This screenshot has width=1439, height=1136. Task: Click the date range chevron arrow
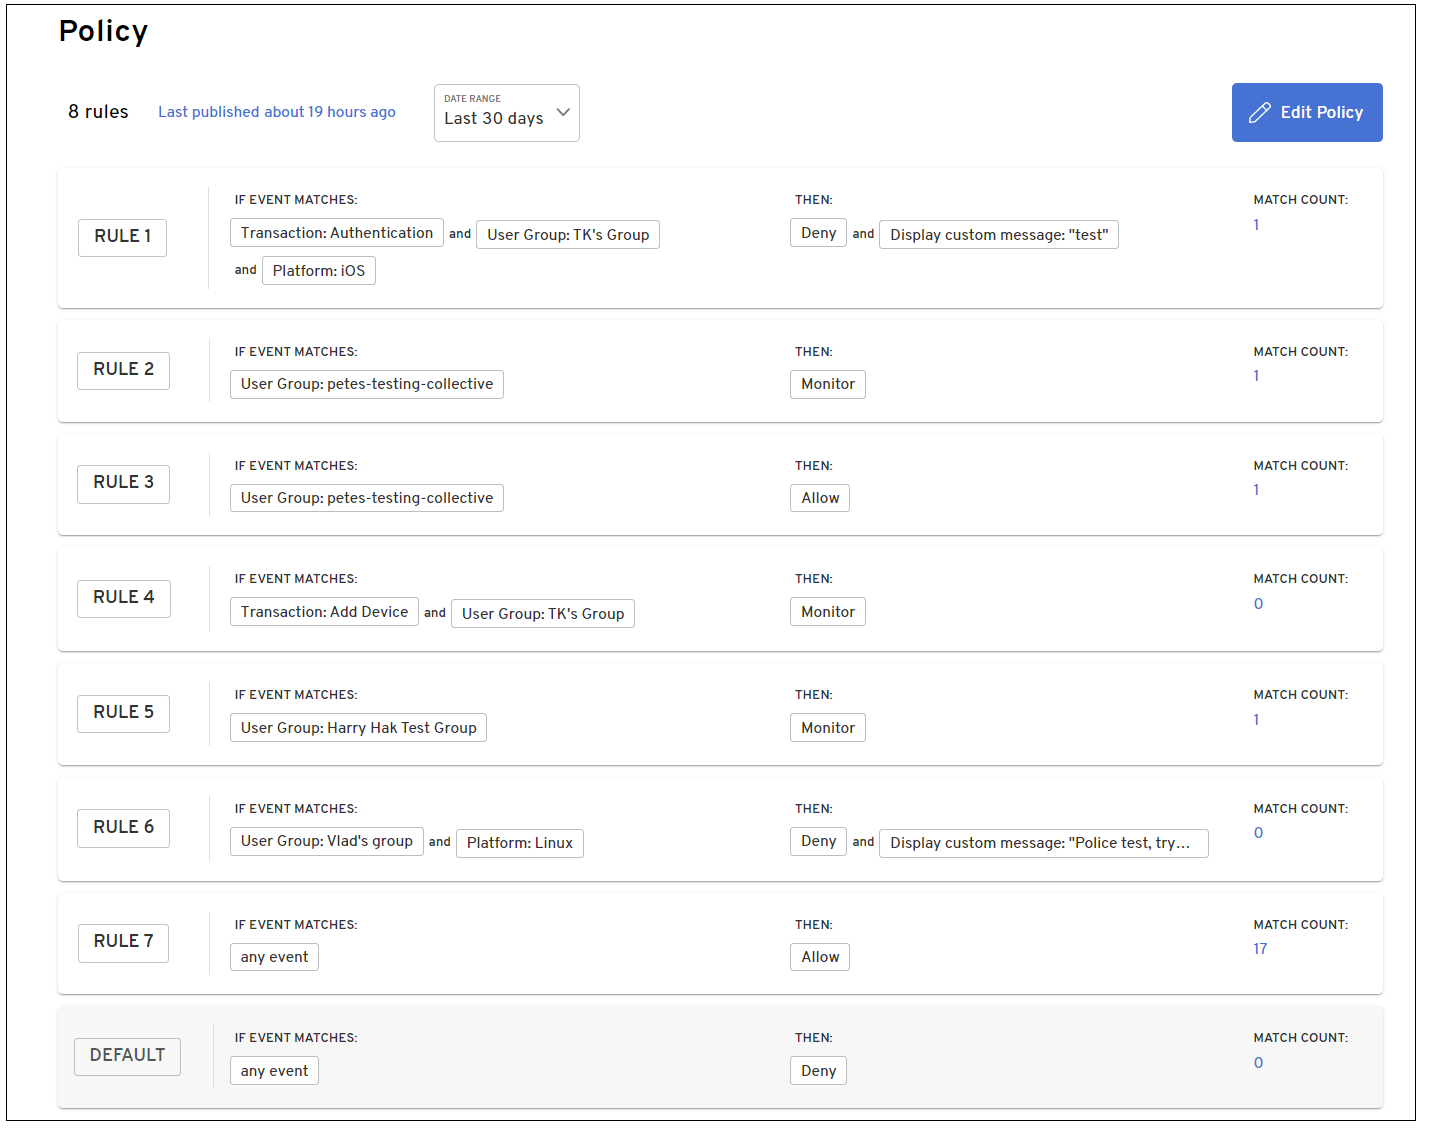coord(563,112)
